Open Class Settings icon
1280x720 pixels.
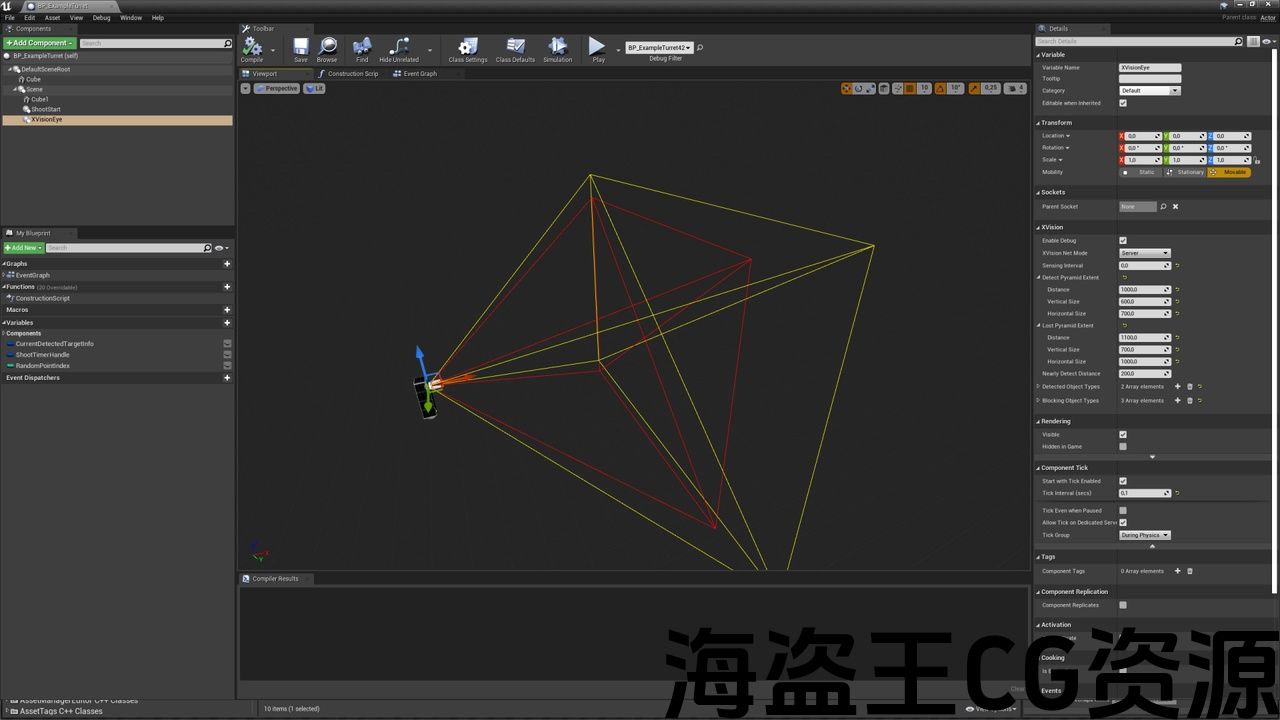tap(467, 47)
